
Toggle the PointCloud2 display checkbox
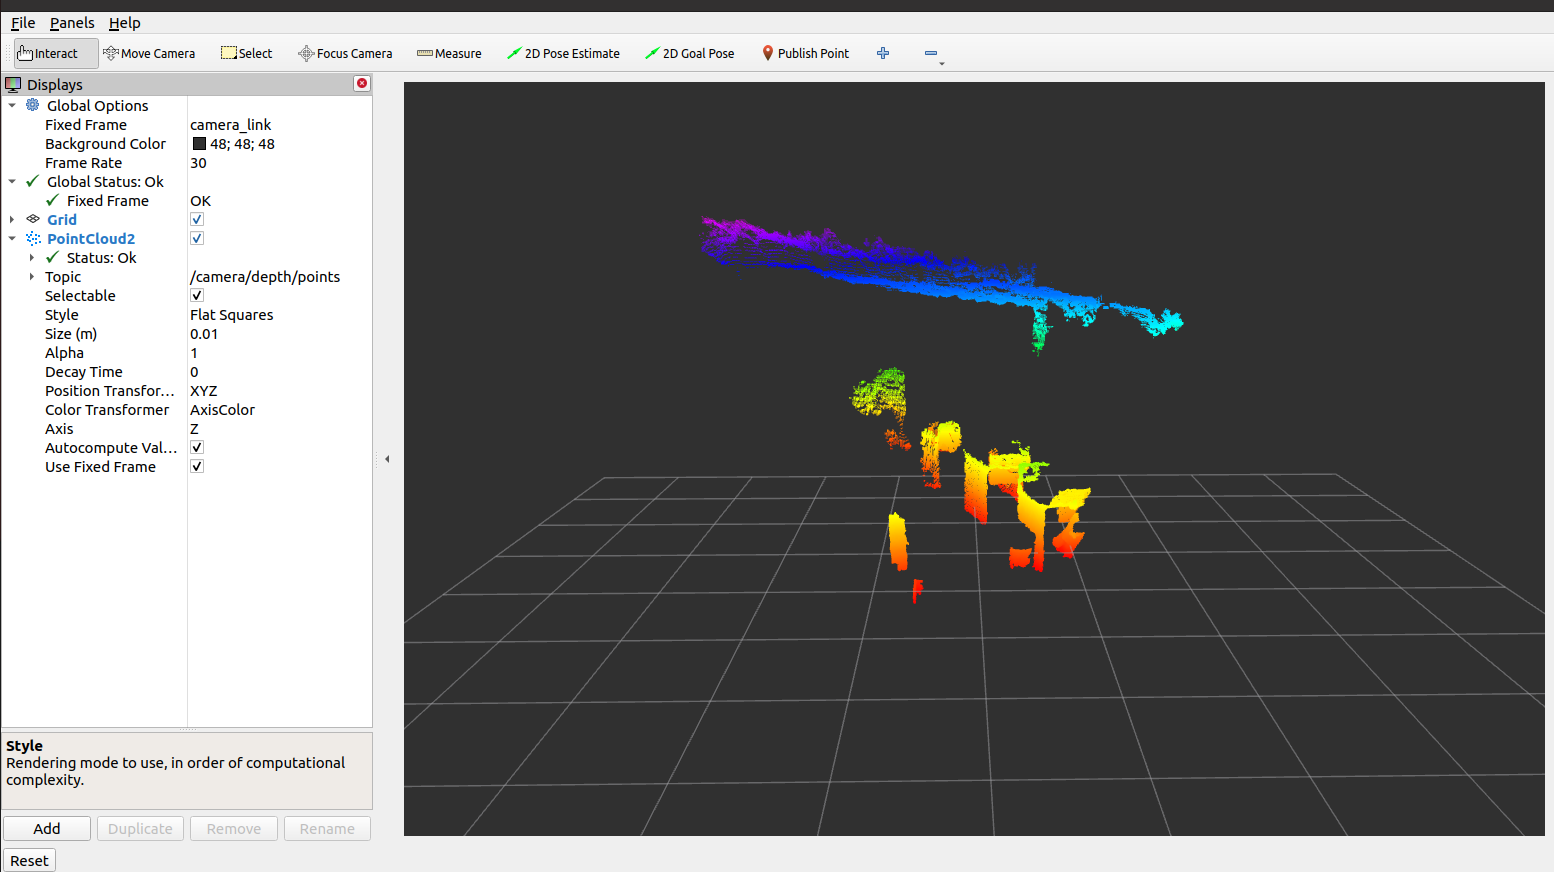[x=197, y=238]
